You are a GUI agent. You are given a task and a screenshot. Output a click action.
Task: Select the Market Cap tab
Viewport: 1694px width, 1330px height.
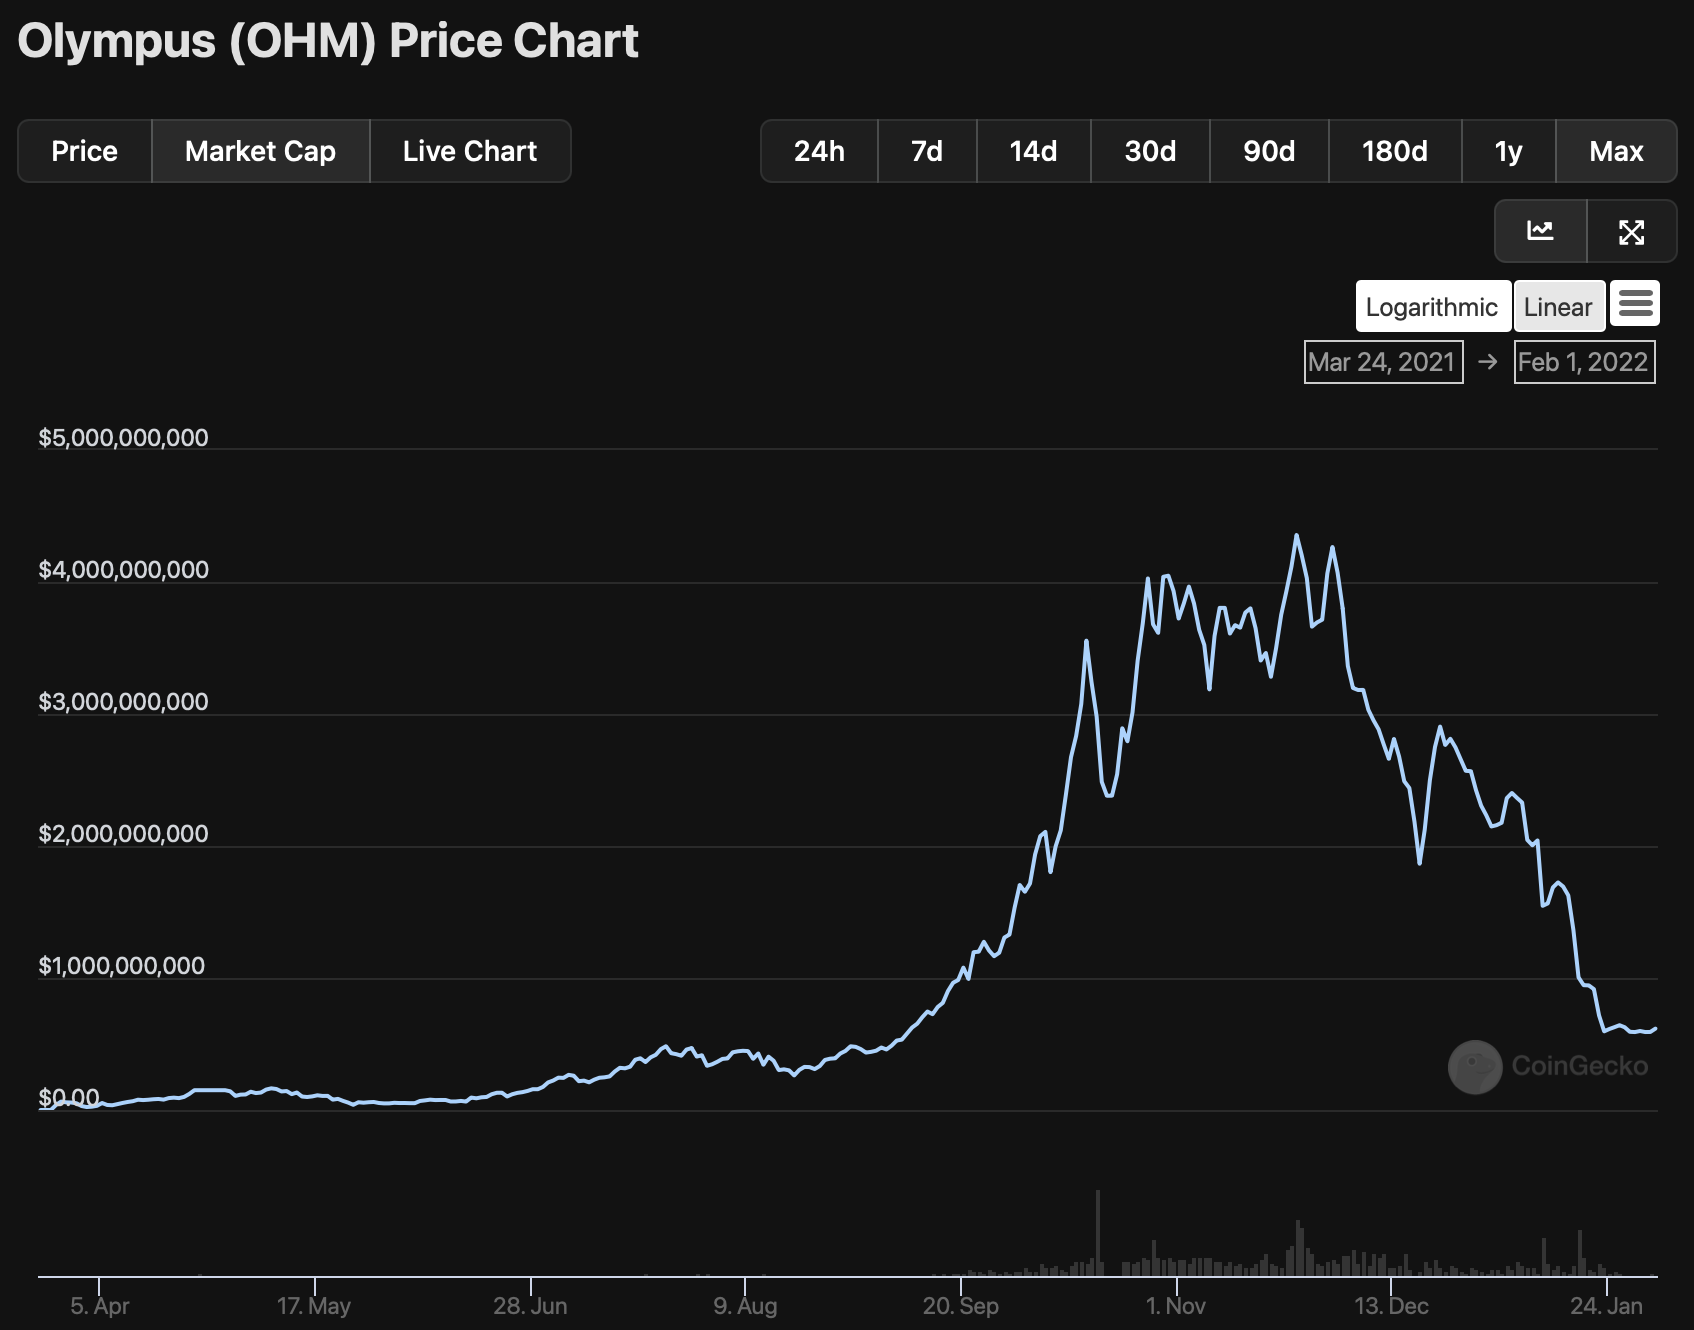tap(261, 151)
